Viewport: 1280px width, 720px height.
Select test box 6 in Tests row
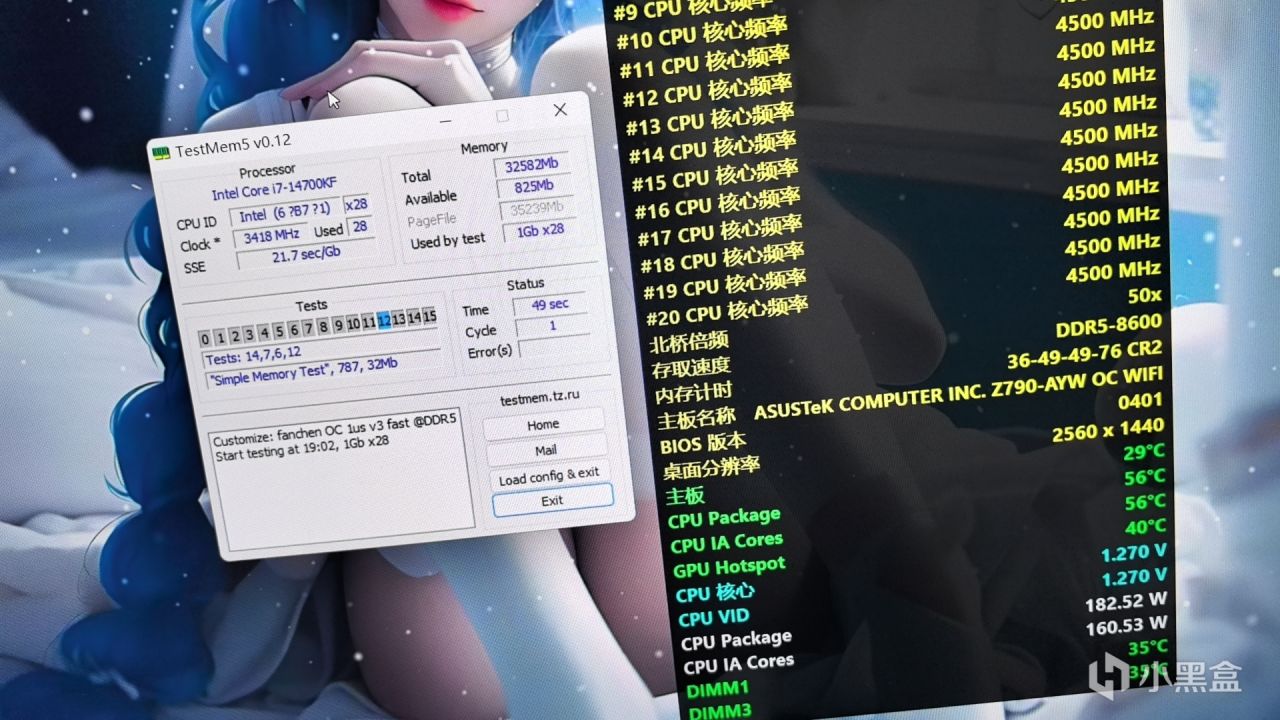click(x=294, y=330)
